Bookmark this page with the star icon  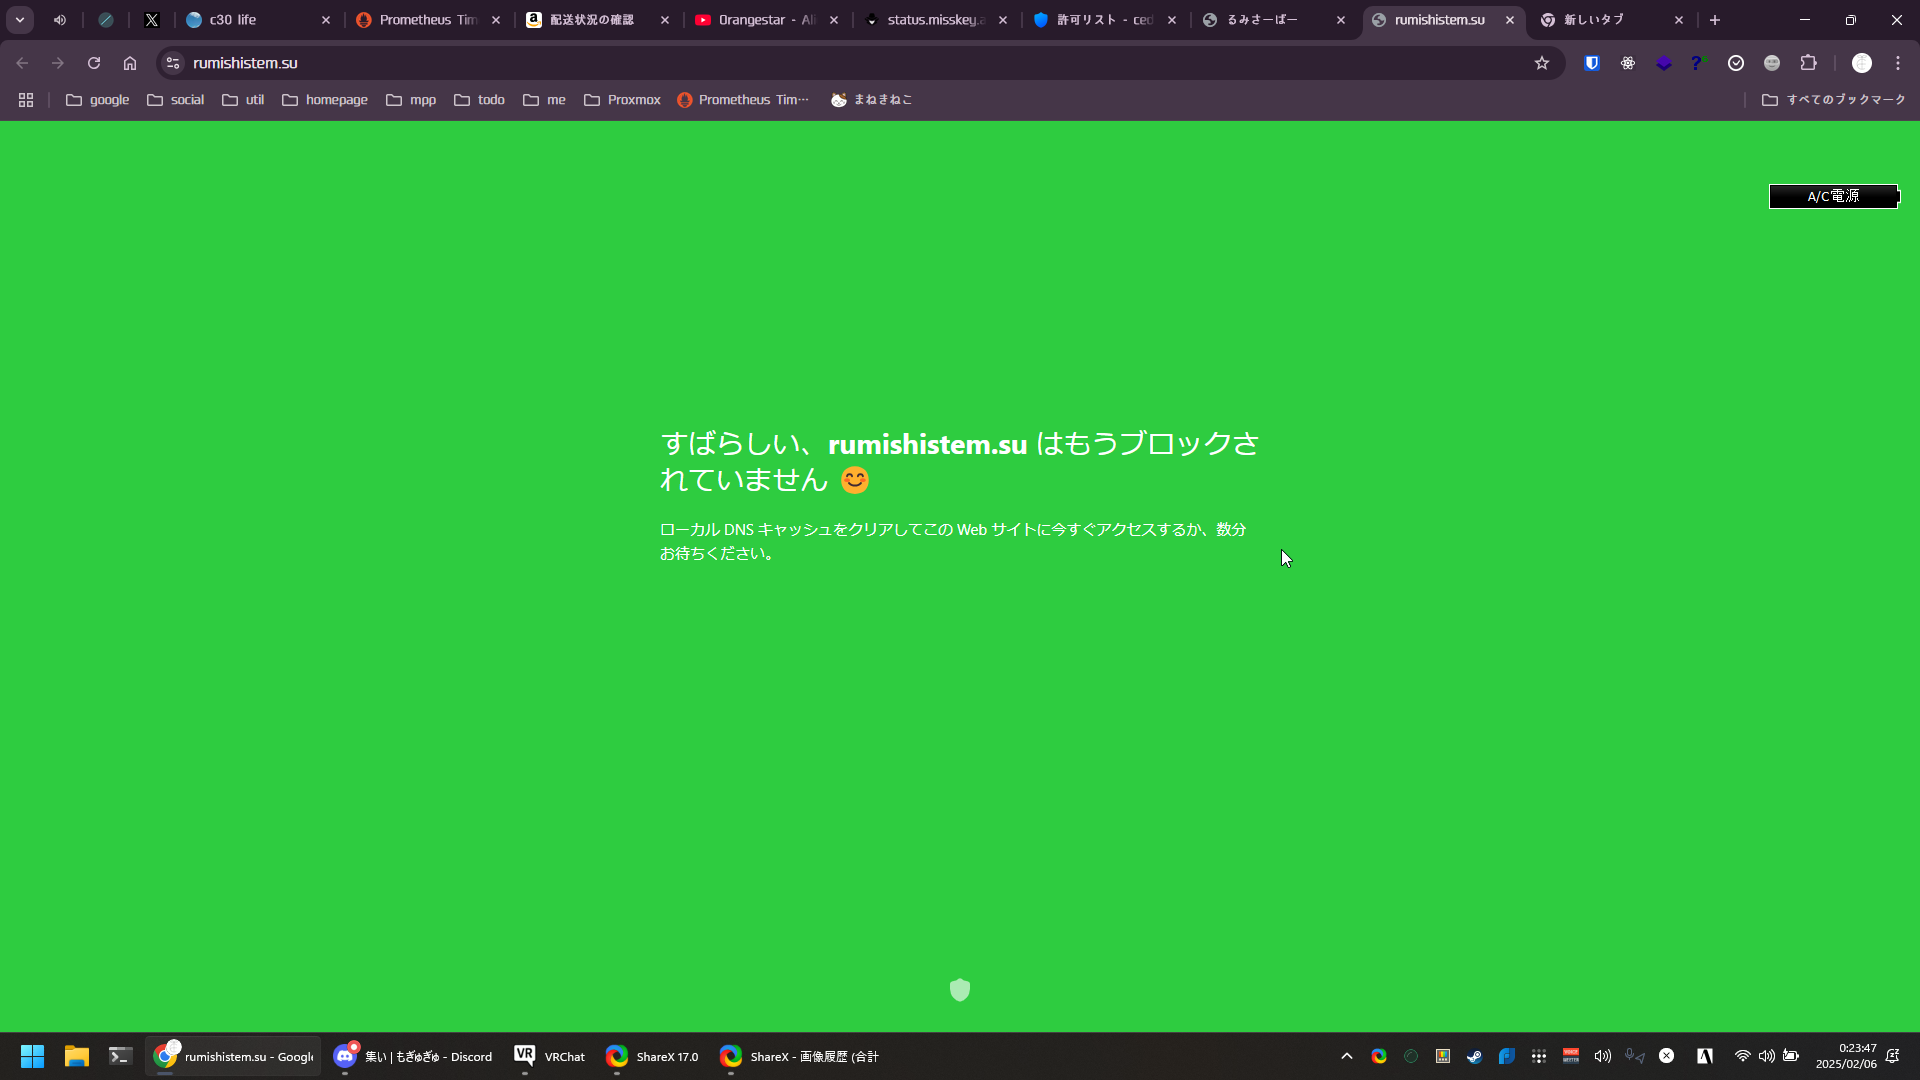click(1542, 63)
